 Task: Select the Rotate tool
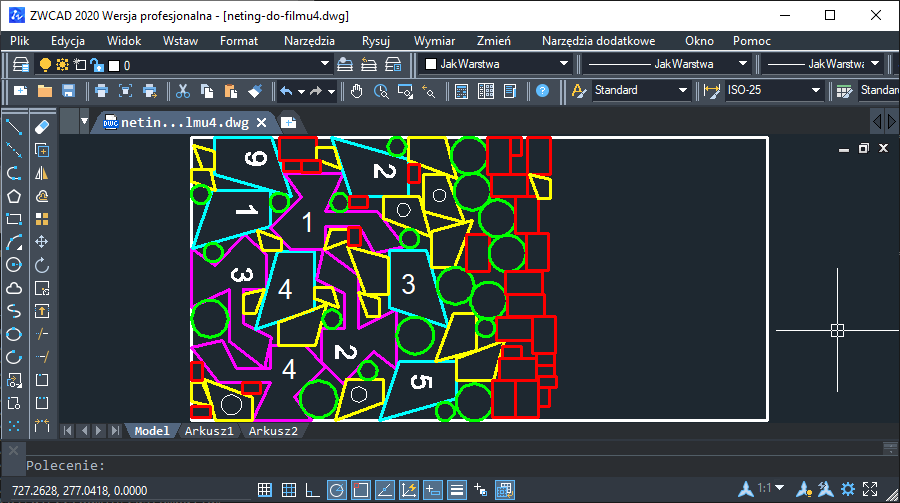click(x=42, y=265)
